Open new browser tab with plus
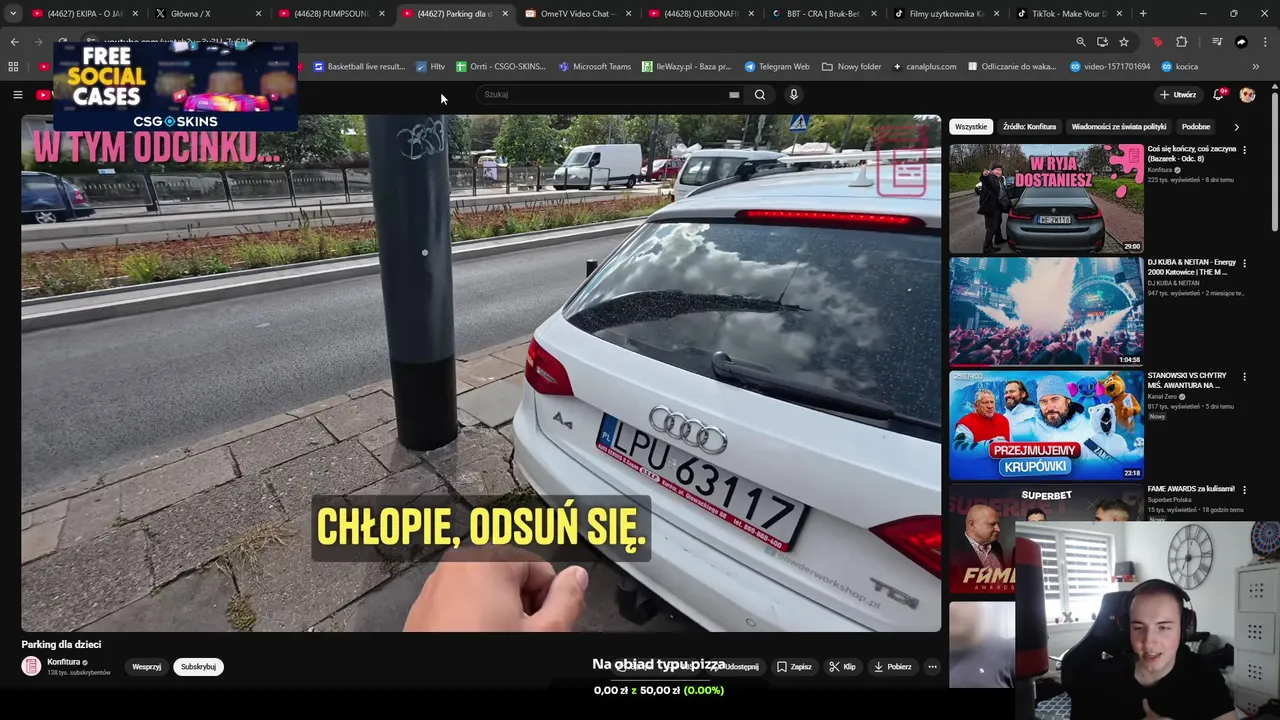1280x720 pixels. [1143, 14]
